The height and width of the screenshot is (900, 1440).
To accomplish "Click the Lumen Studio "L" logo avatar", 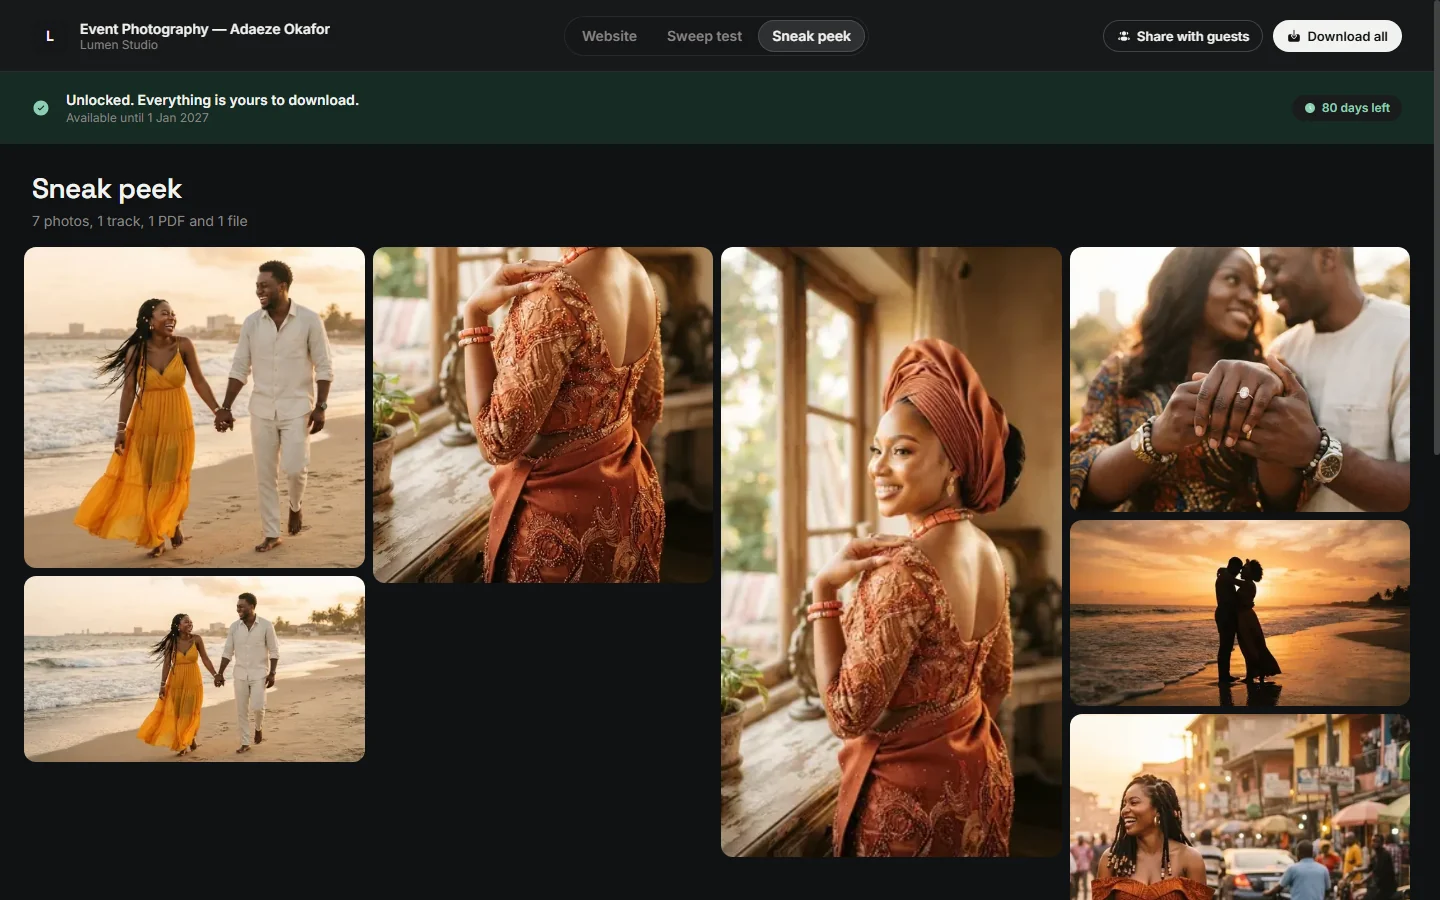I will (50, 36).
